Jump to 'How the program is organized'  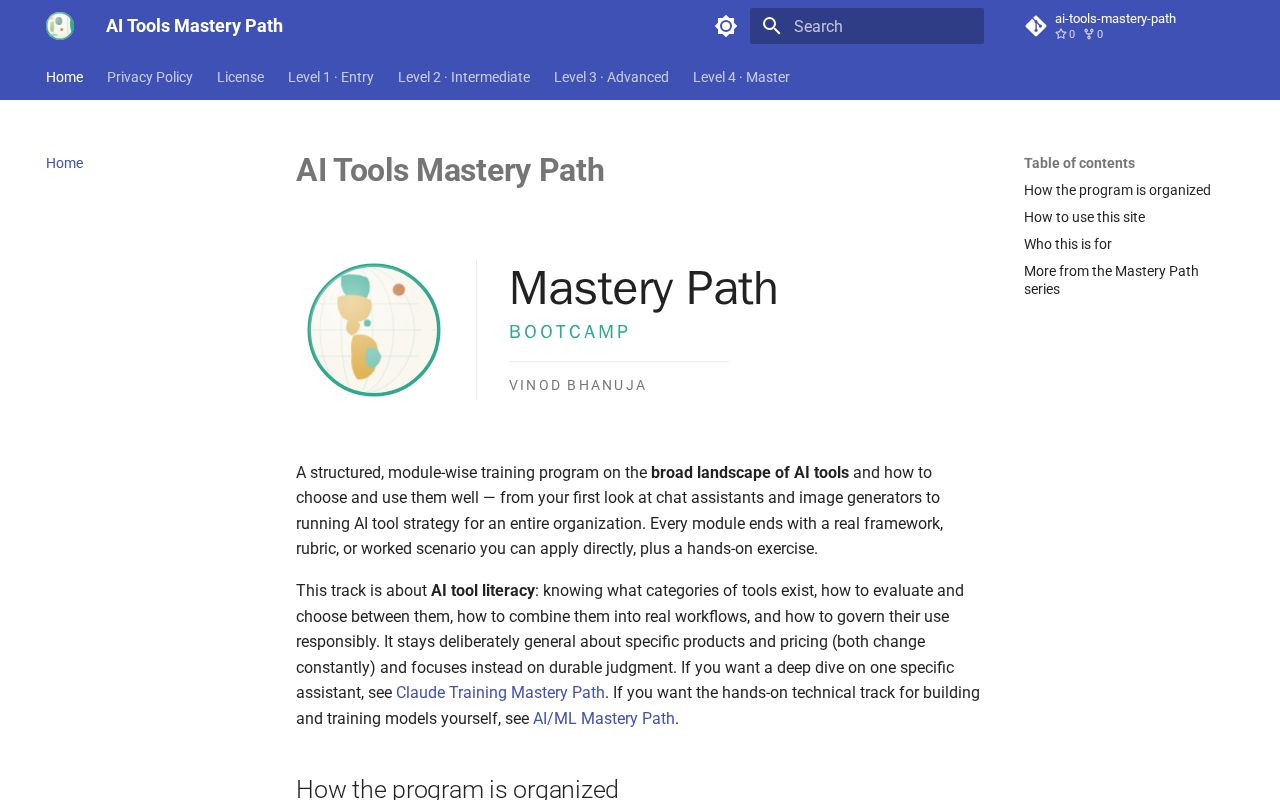click(x=1117, y=190)
